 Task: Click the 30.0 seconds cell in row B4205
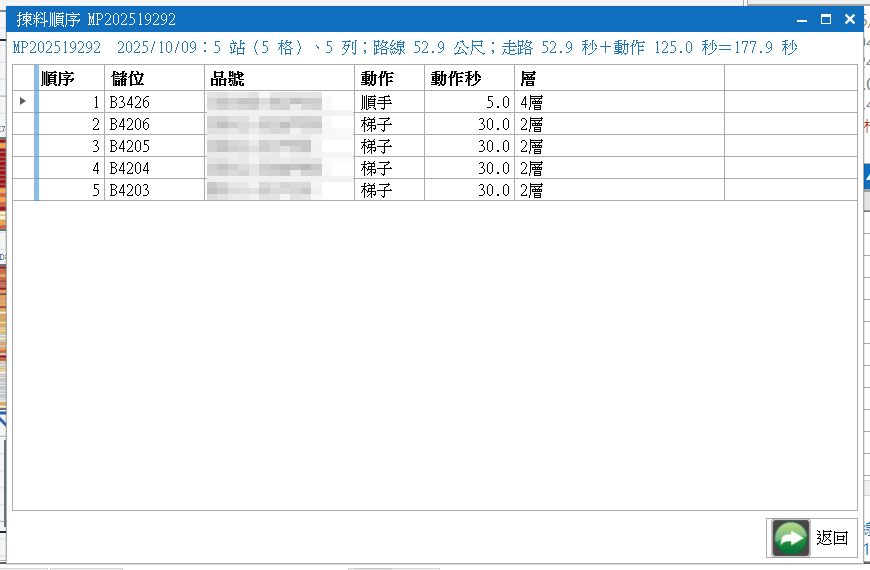[469, 146]
